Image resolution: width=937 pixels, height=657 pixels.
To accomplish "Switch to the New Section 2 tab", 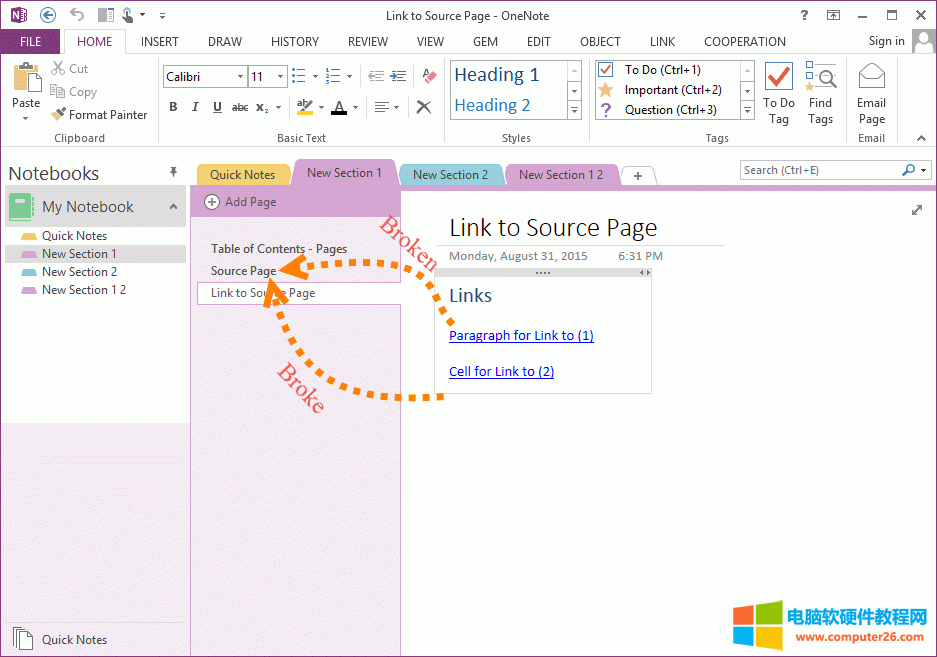I will point(450,175).
